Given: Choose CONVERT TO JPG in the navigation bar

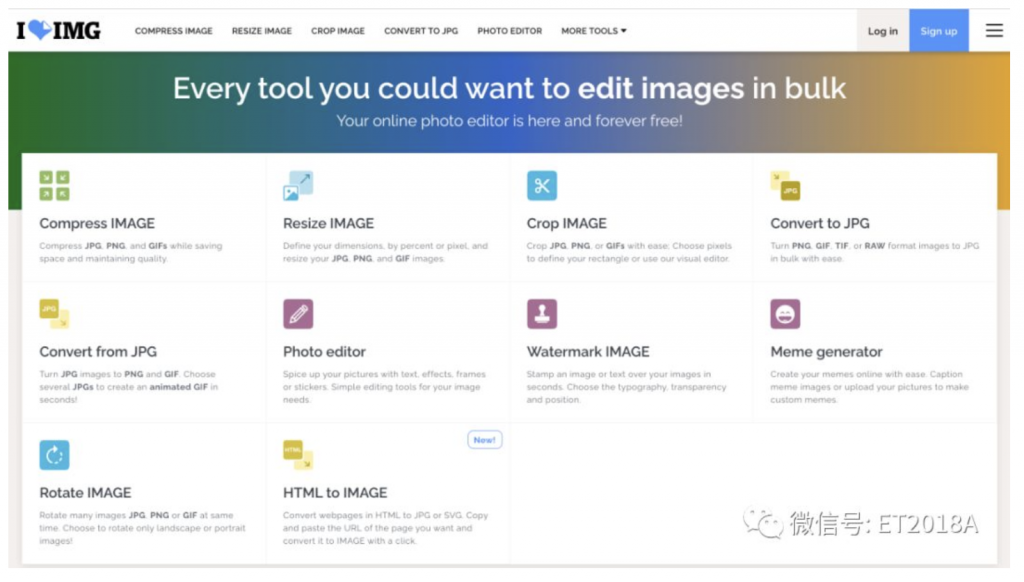Looking at the screenshot, I should coord(421,31).
